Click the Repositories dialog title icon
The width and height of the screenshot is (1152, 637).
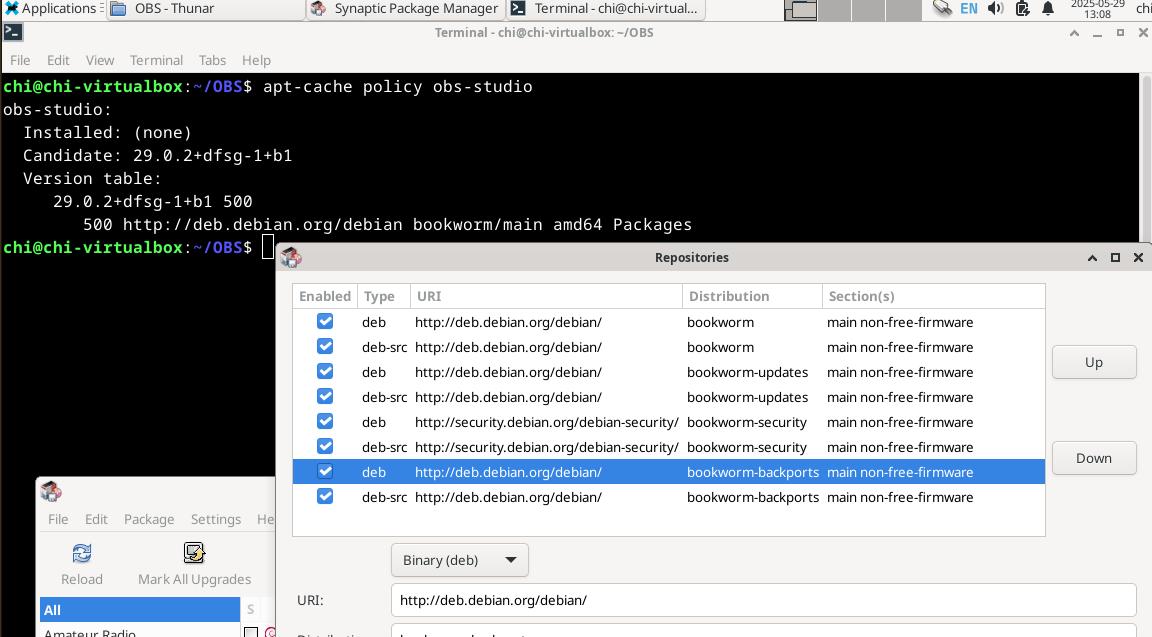pyautogui.click(x=291, y=257)
